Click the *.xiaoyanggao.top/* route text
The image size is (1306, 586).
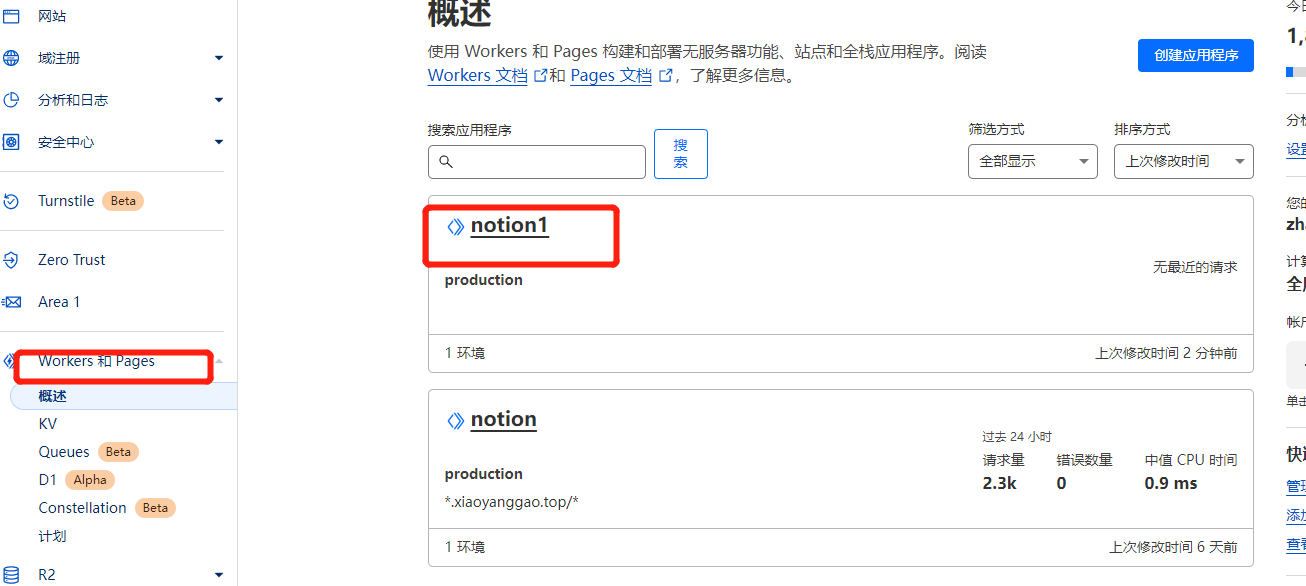click(512, 501)
